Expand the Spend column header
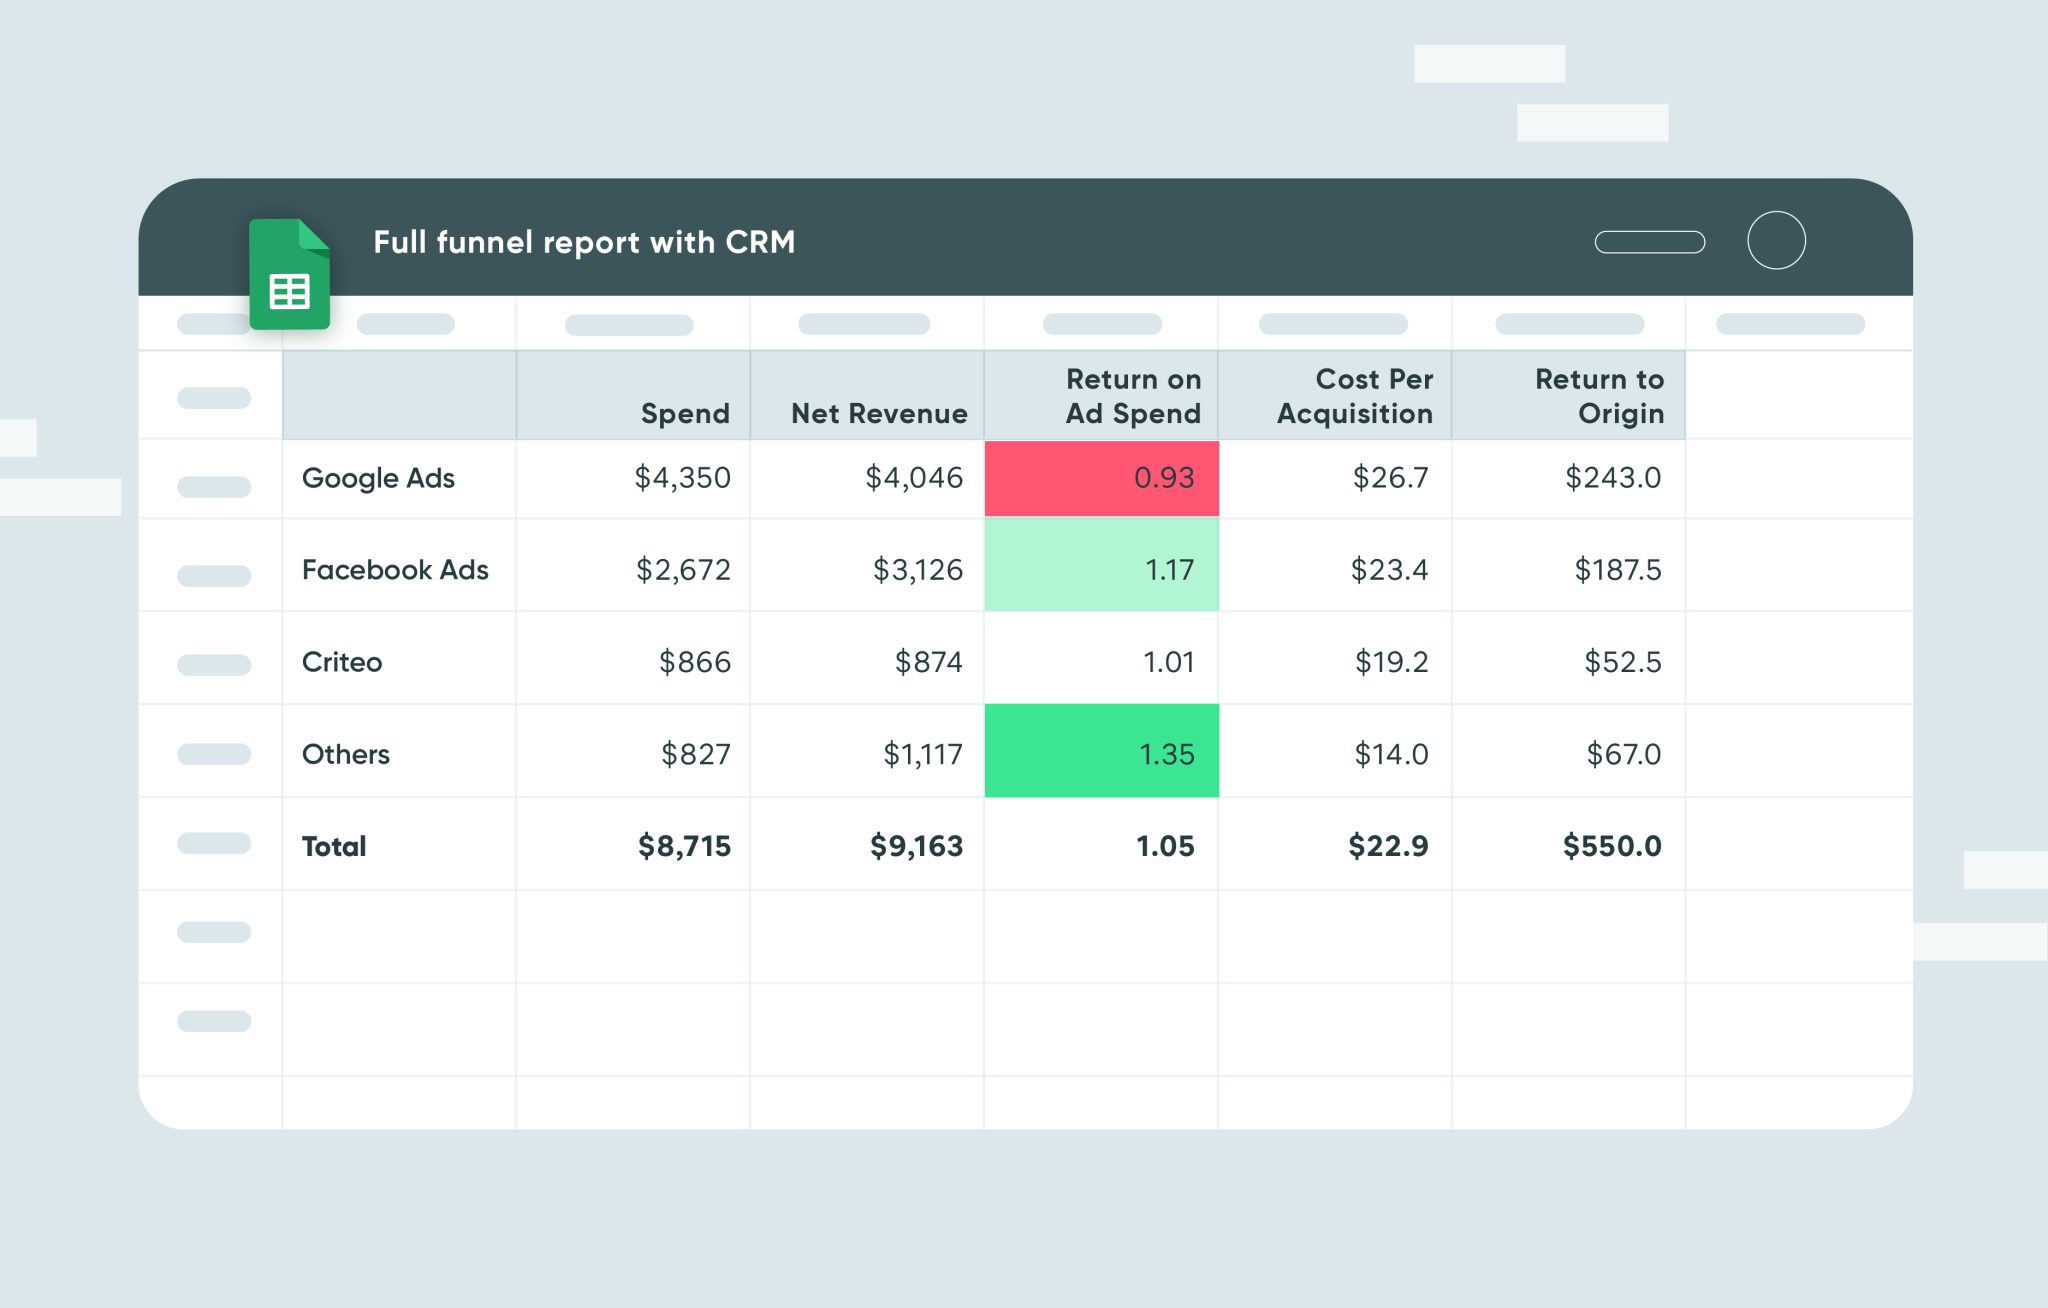The width and height of the screenshot is (2048, 1308). (x=685, y=413)
